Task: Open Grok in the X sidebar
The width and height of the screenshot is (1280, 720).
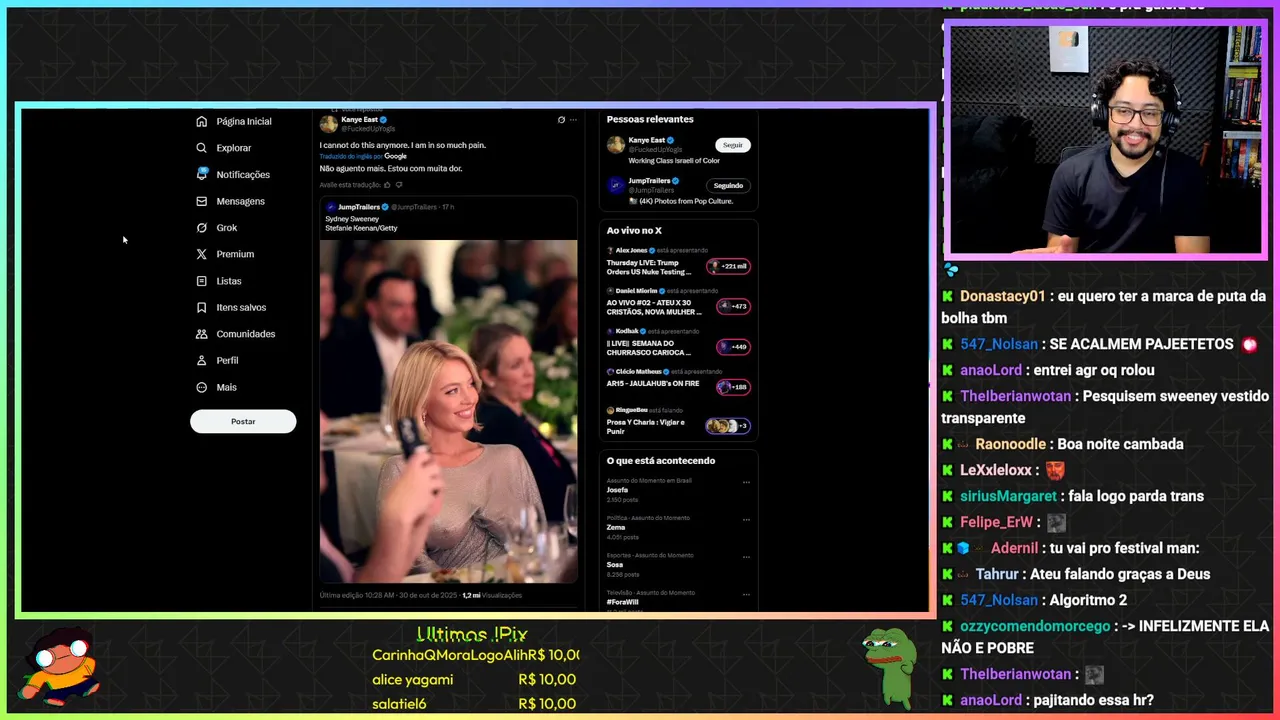Action: pyautogui.click(x=217, y=228)
